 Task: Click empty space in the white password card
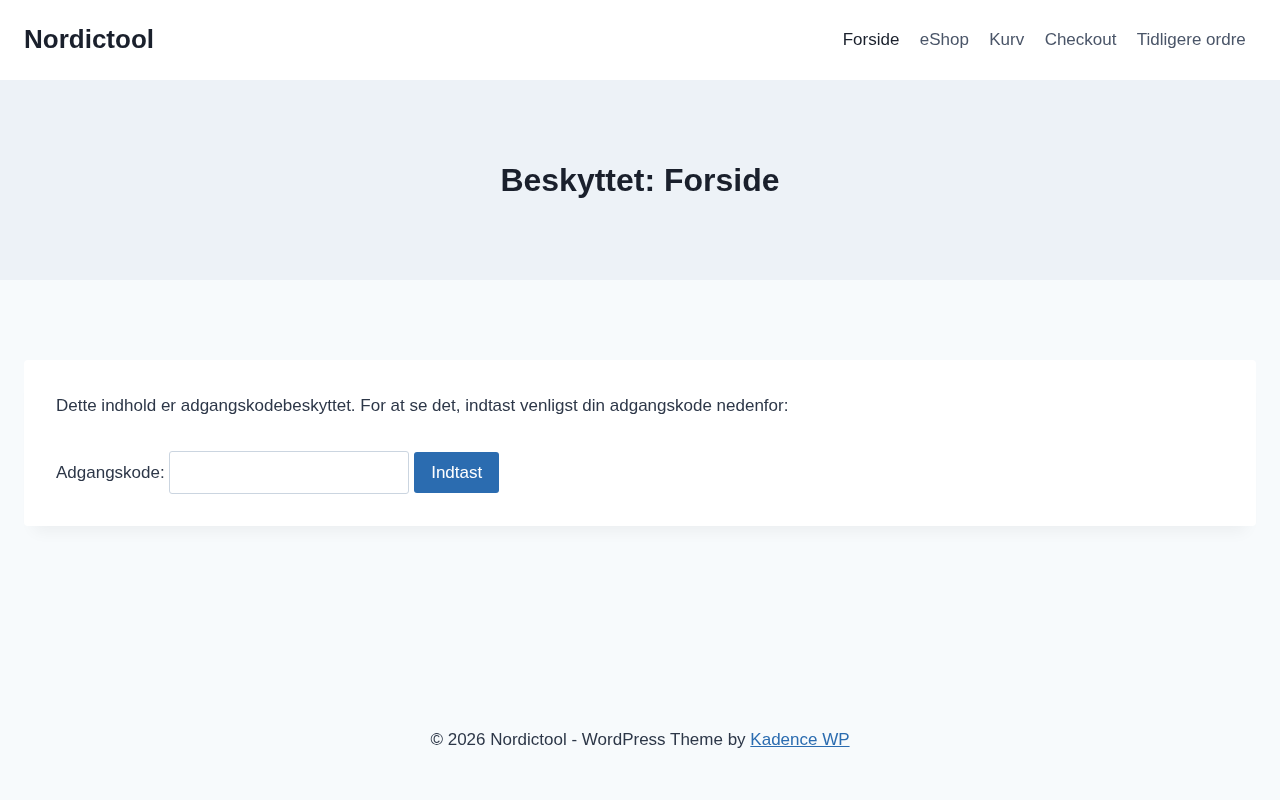click(x=900, y=470)
